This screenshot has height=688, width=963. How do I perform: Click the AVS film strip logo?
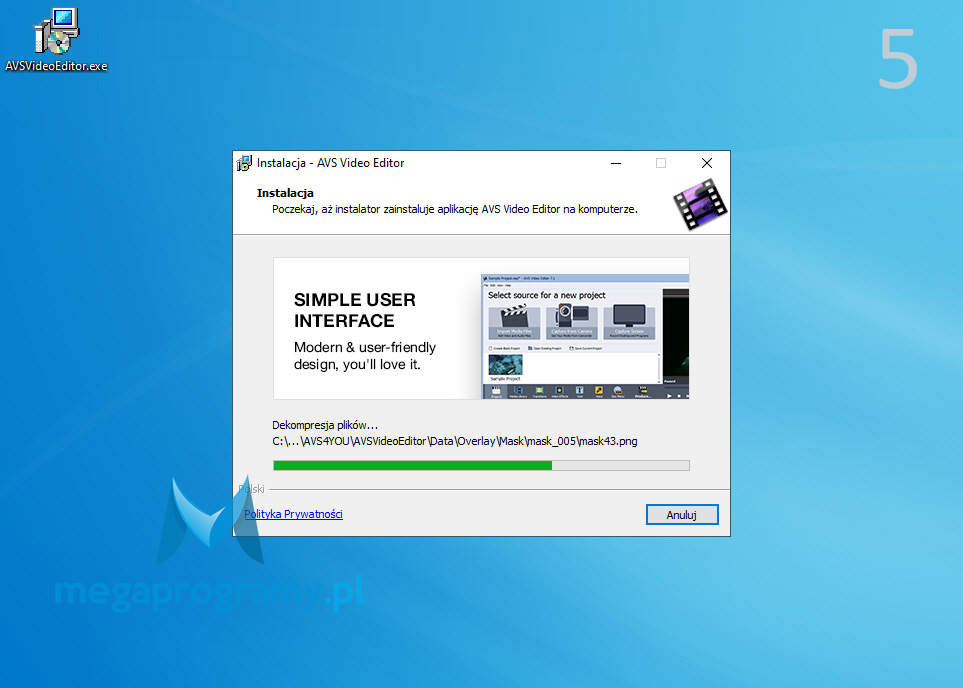coord(700,204)
